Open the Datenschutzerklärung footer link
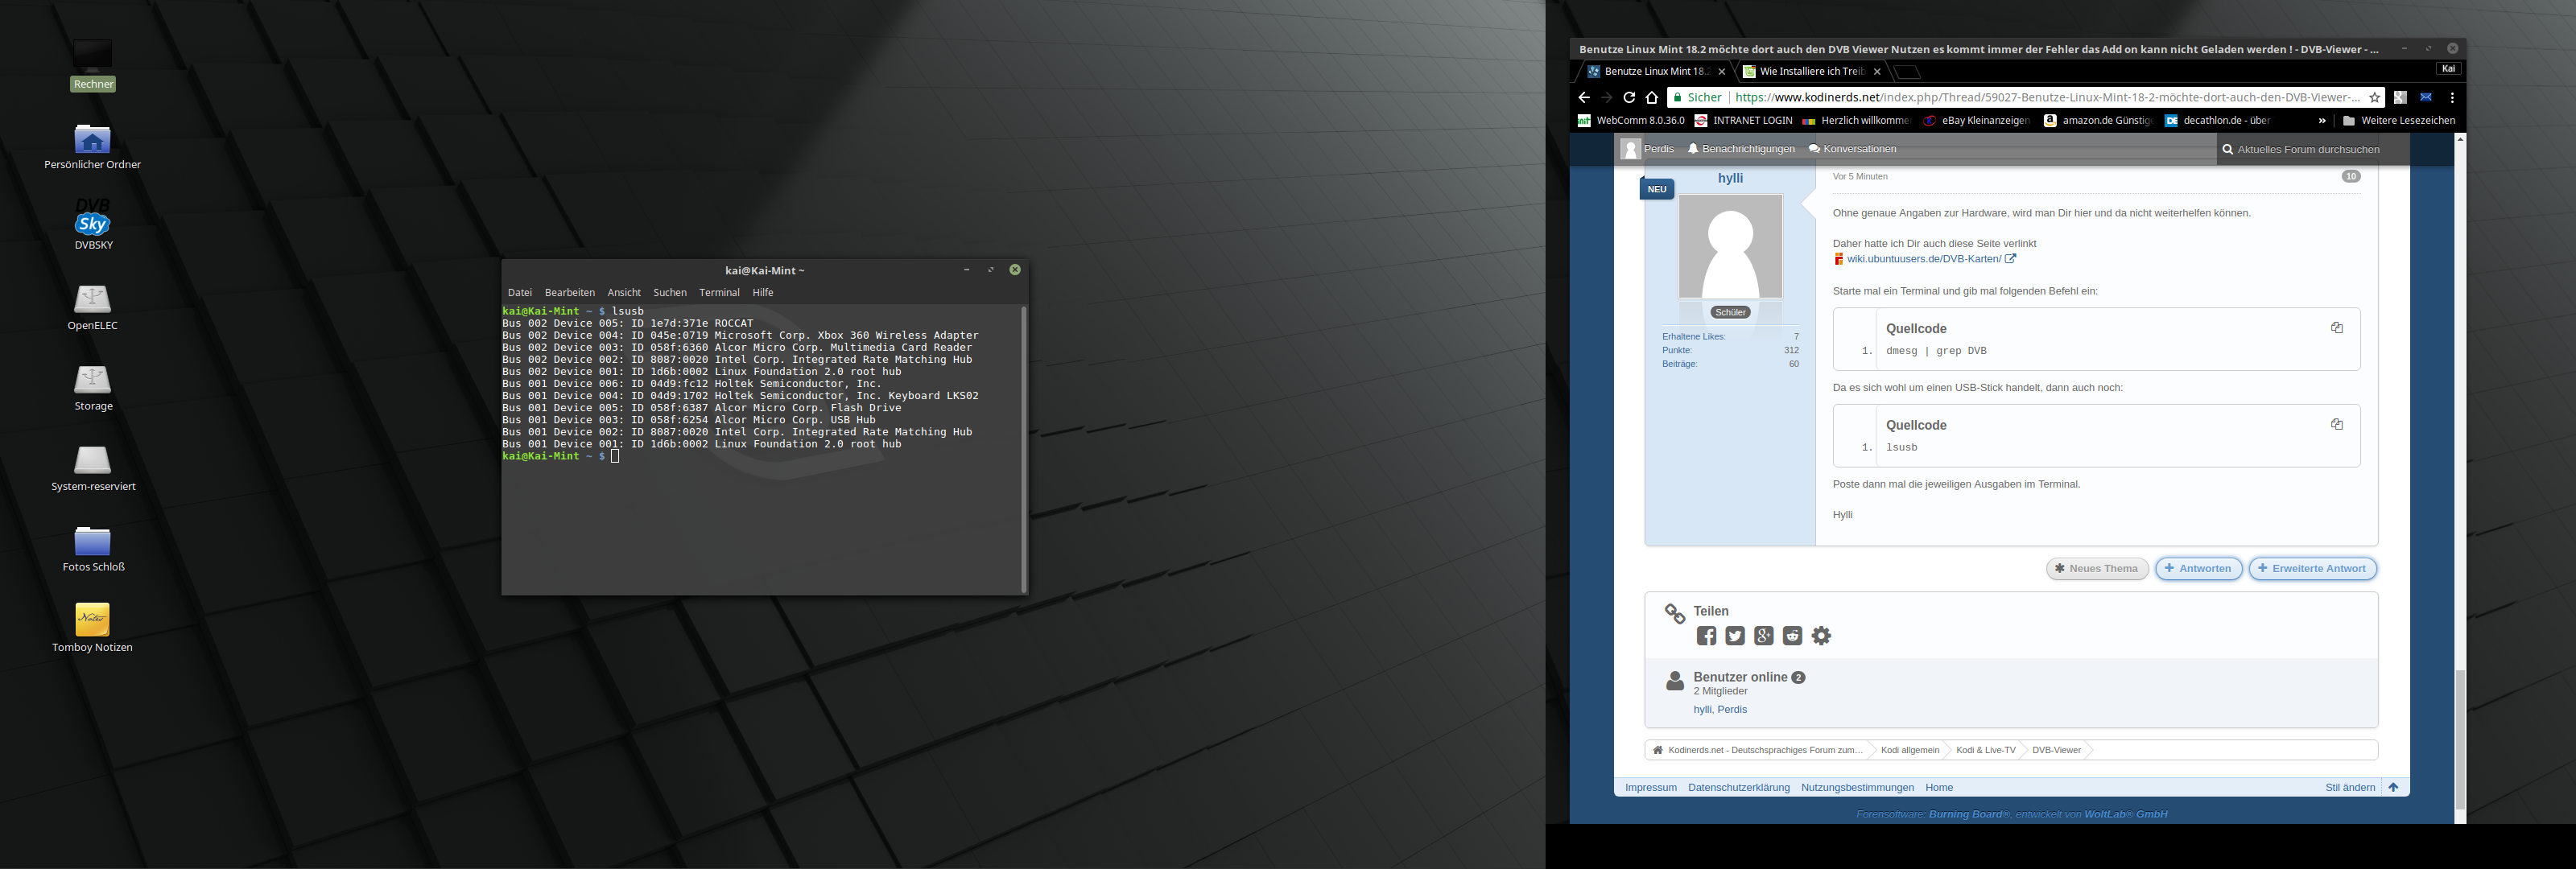 tap(1739, 787)
